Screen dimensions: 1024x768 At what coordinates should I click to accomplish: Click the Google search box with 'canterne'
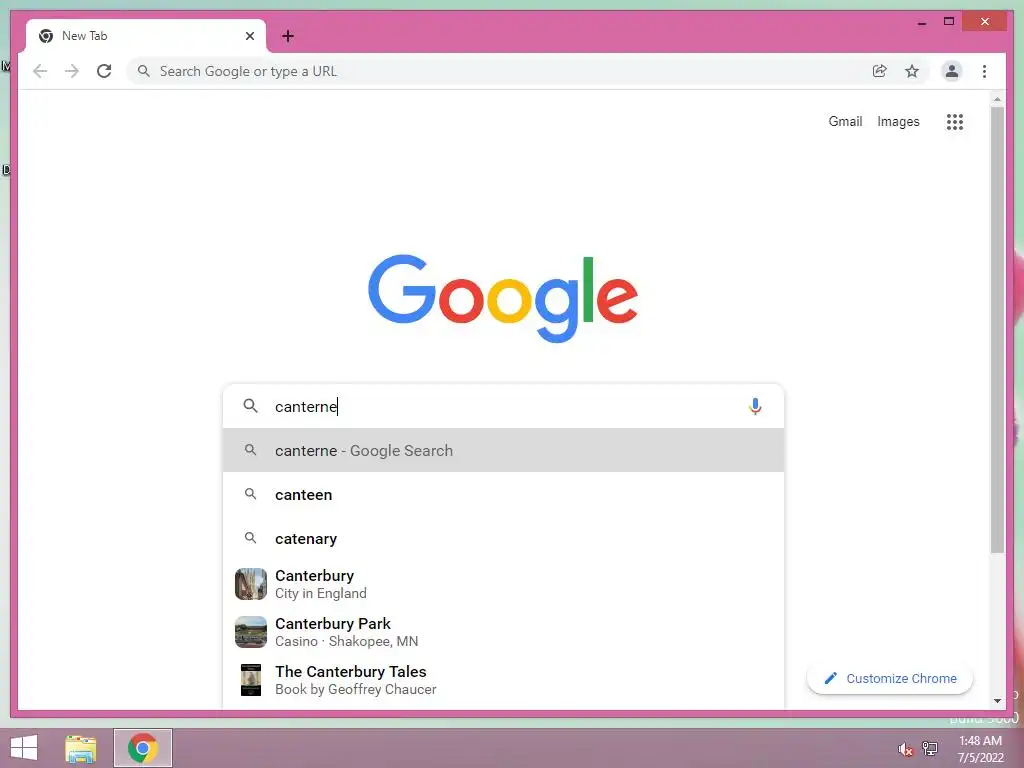click(x=503, y=406)
